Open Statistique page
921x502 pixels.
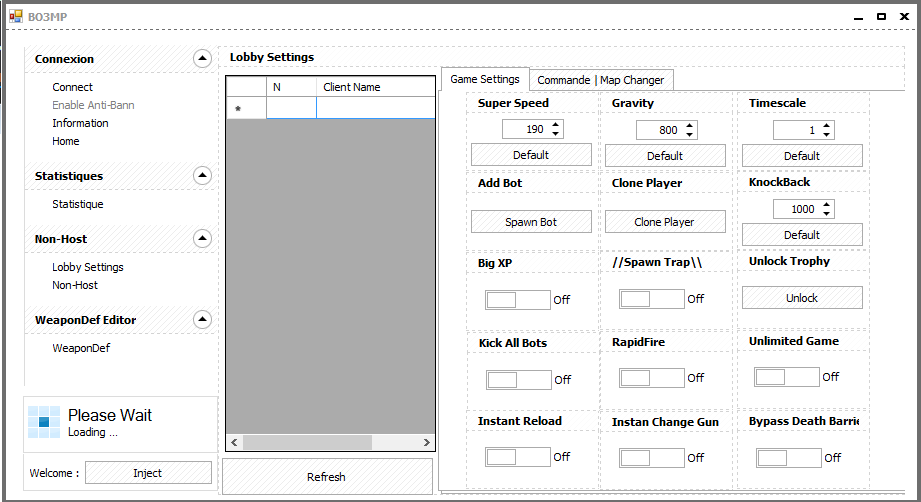[78, 204]
